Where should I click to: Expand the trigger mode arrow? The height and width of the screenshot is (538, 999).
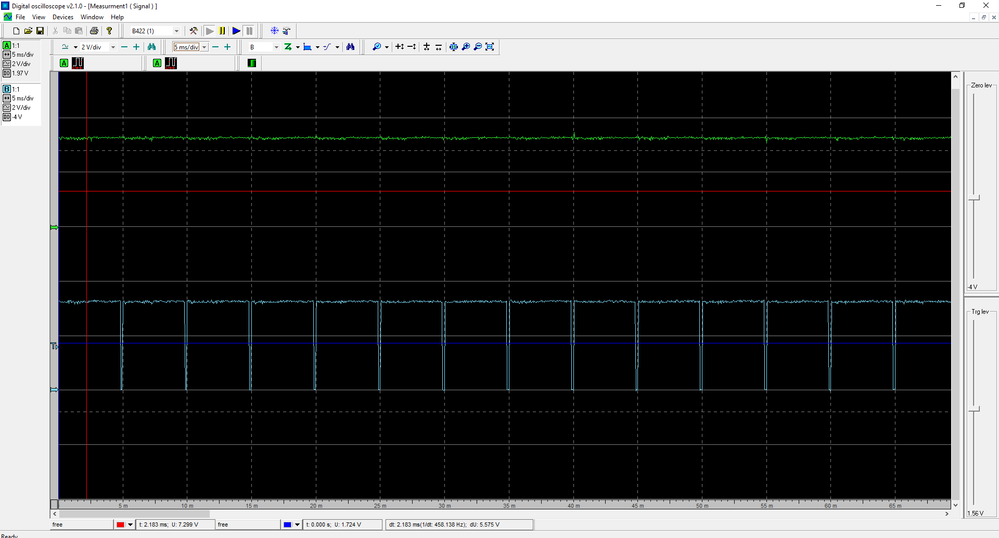(298, 47)
